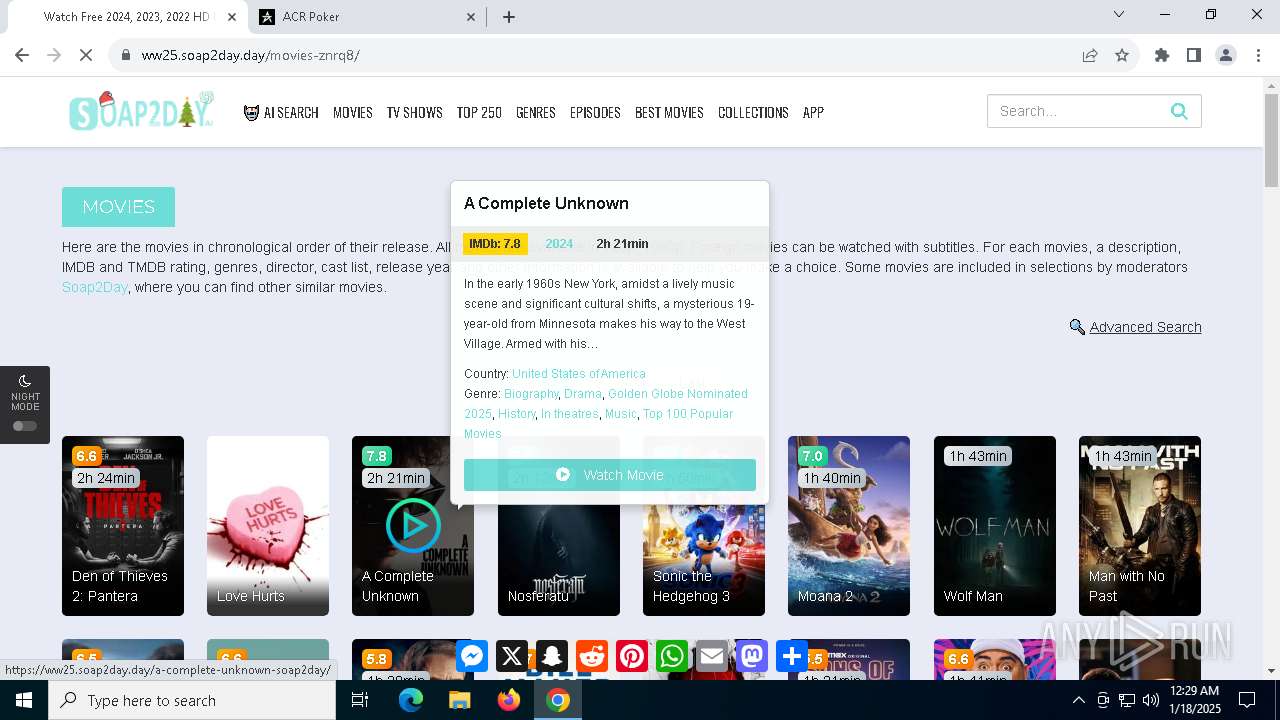Share via Pinterest icon
Viewport: 1280px width, 720px height.
pos(632,656)
